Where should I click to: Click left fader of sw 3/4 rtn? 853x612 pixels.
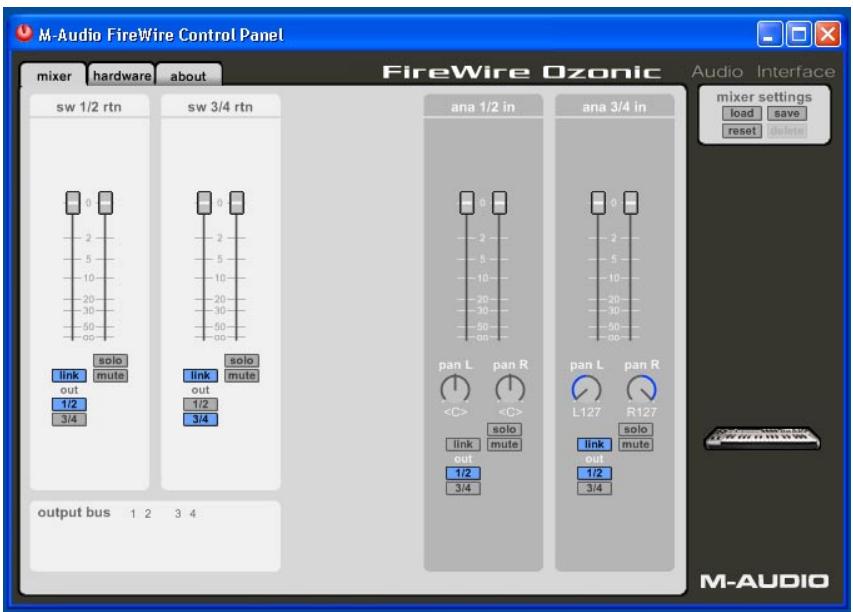click(204, 203)
